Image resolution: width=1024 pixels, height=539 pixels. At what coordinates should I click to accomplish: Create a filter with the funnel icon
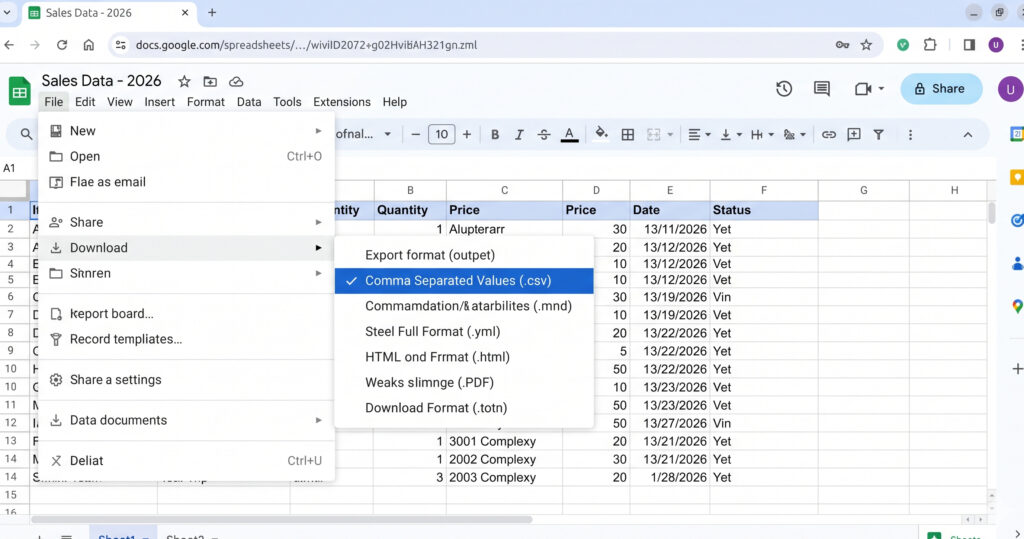[x=878, y=135]
